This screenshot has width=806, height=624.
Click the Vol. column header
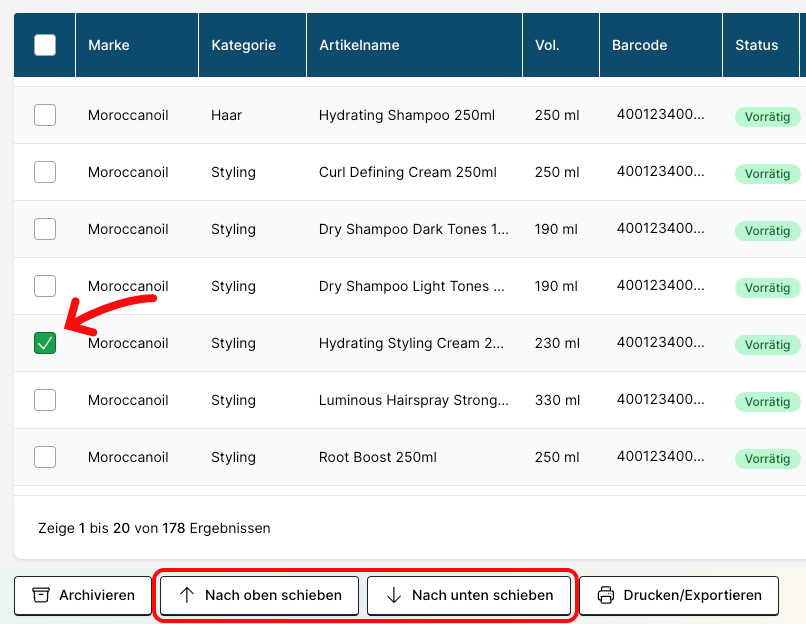pyautogui.click(x=547, y=45)
